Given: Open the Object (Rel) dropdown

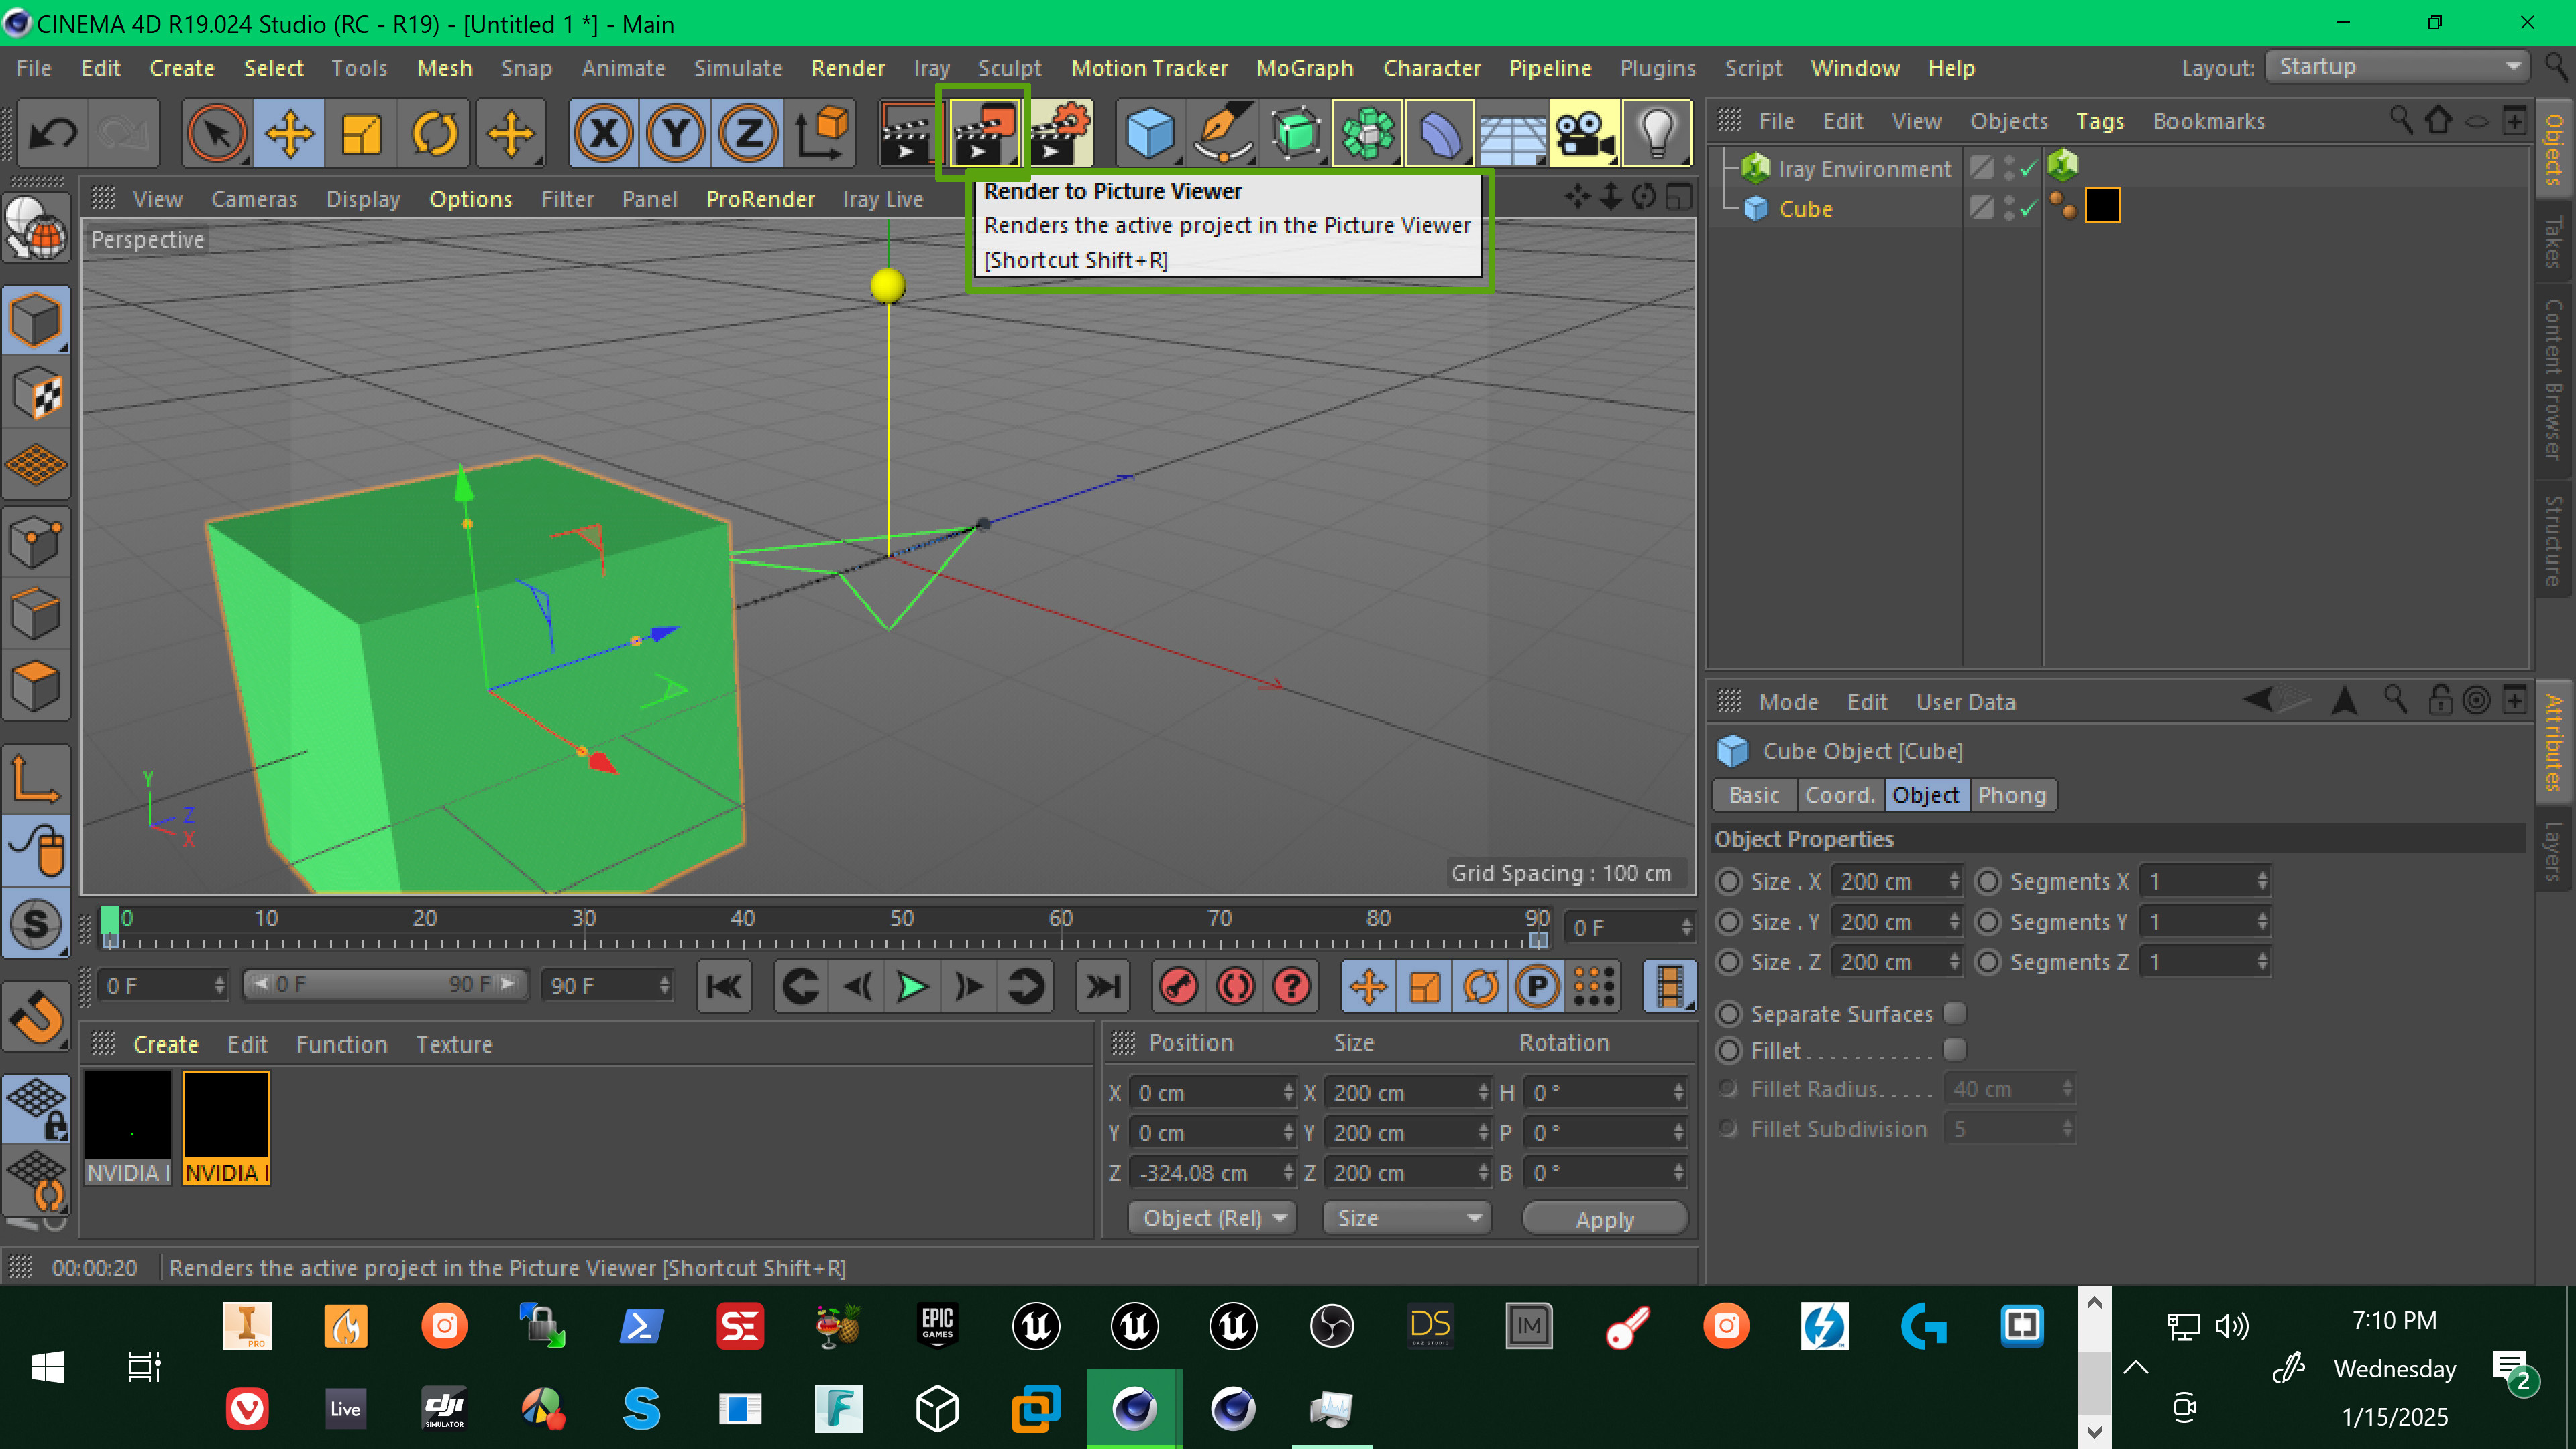Looking at the screenshot, I should click(x=1212, y=1217).
